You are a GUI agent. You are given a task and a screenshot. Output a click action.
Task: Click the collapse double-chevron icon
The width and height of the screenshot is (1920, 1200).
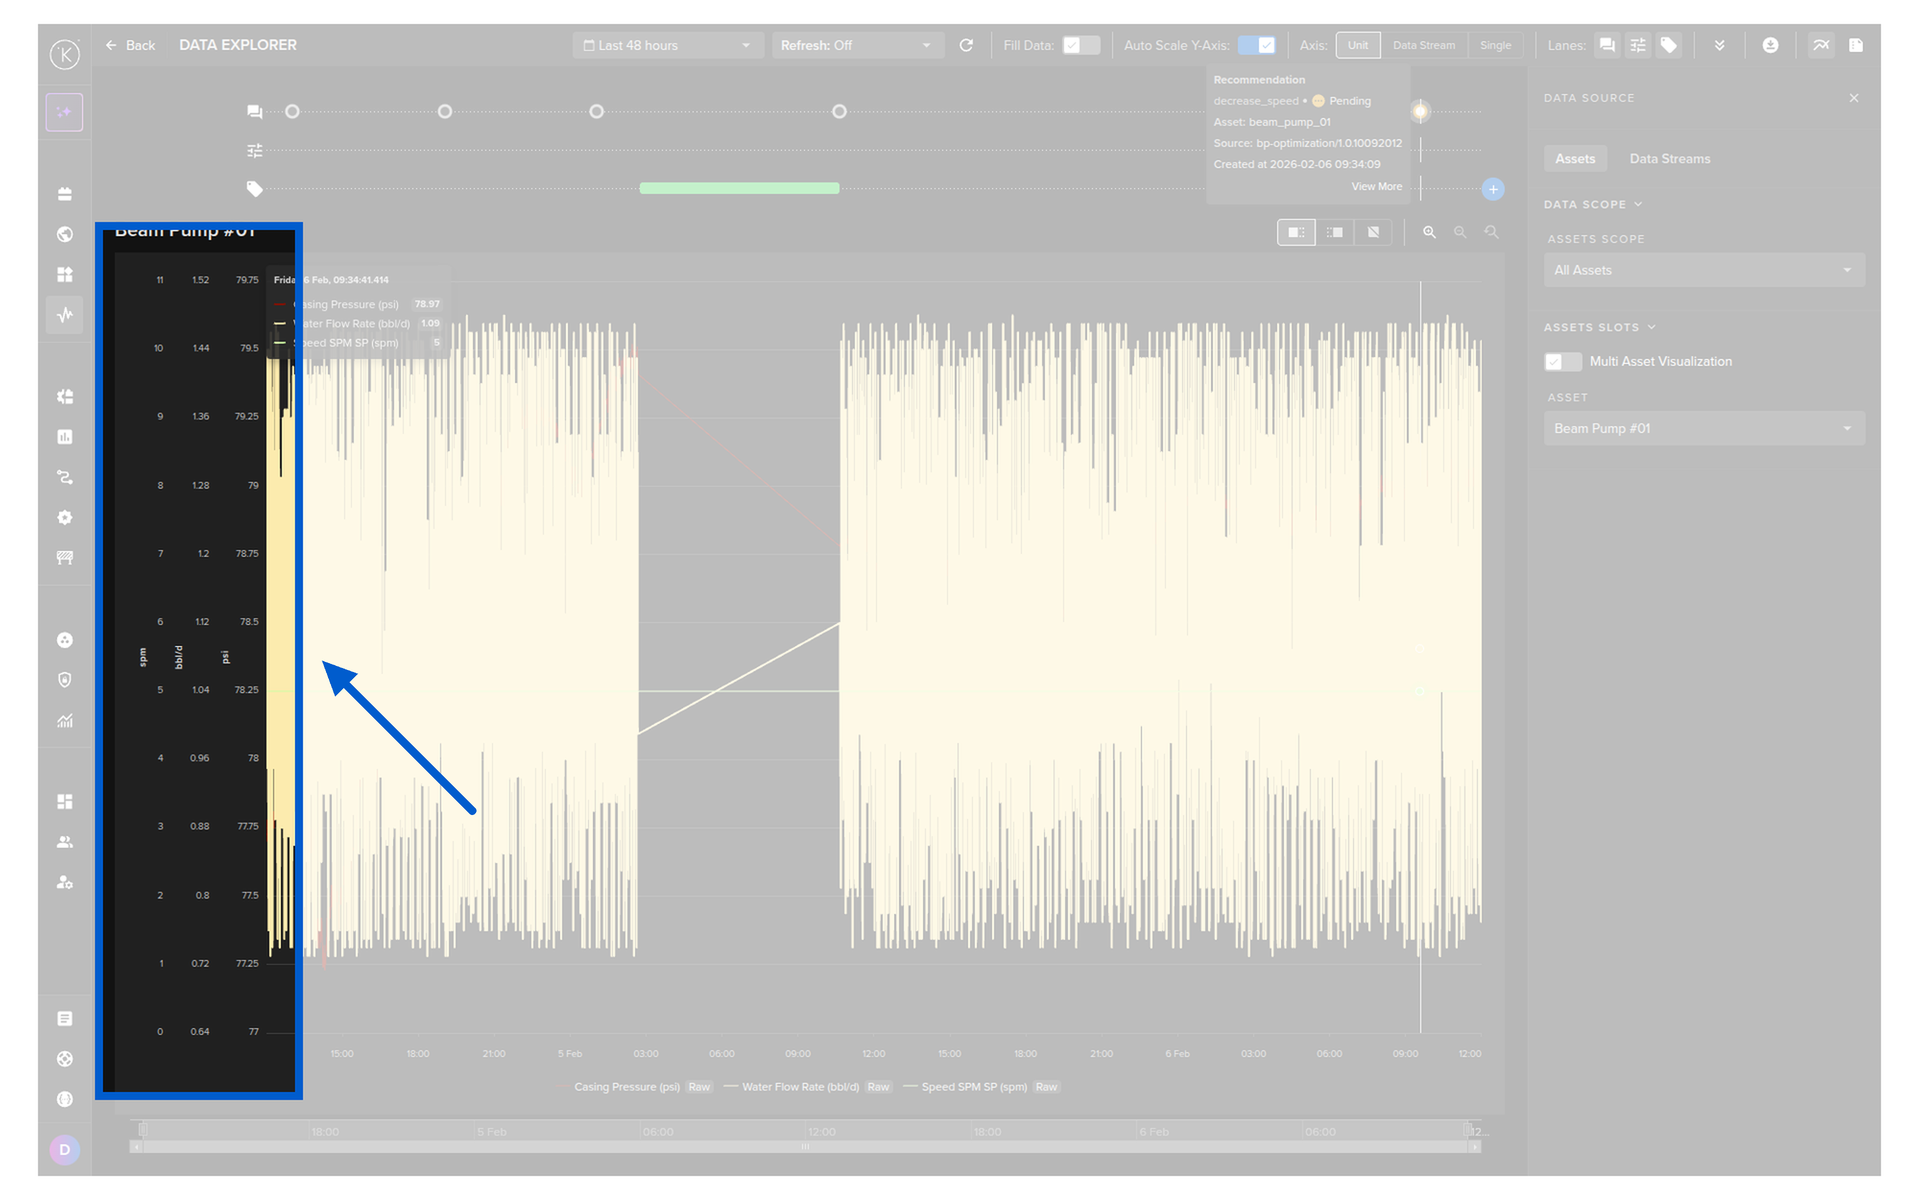click(x=1719, y=45)
